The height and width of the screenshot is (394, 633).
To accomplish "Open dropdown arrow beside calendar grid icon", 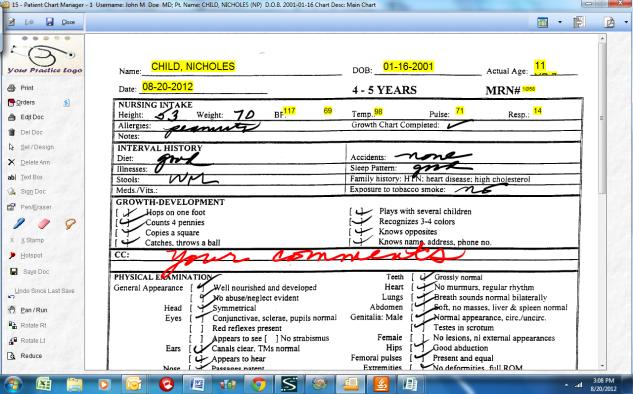I will (x=560, y=22).
